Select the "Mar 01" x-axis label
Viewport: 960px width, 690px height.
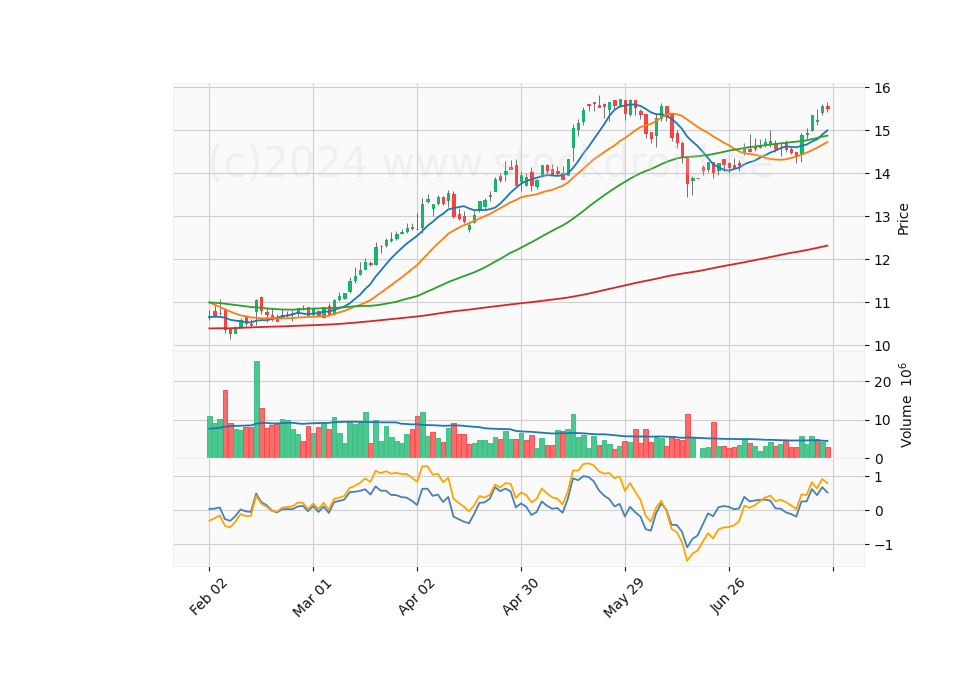[x=312, y=597]
